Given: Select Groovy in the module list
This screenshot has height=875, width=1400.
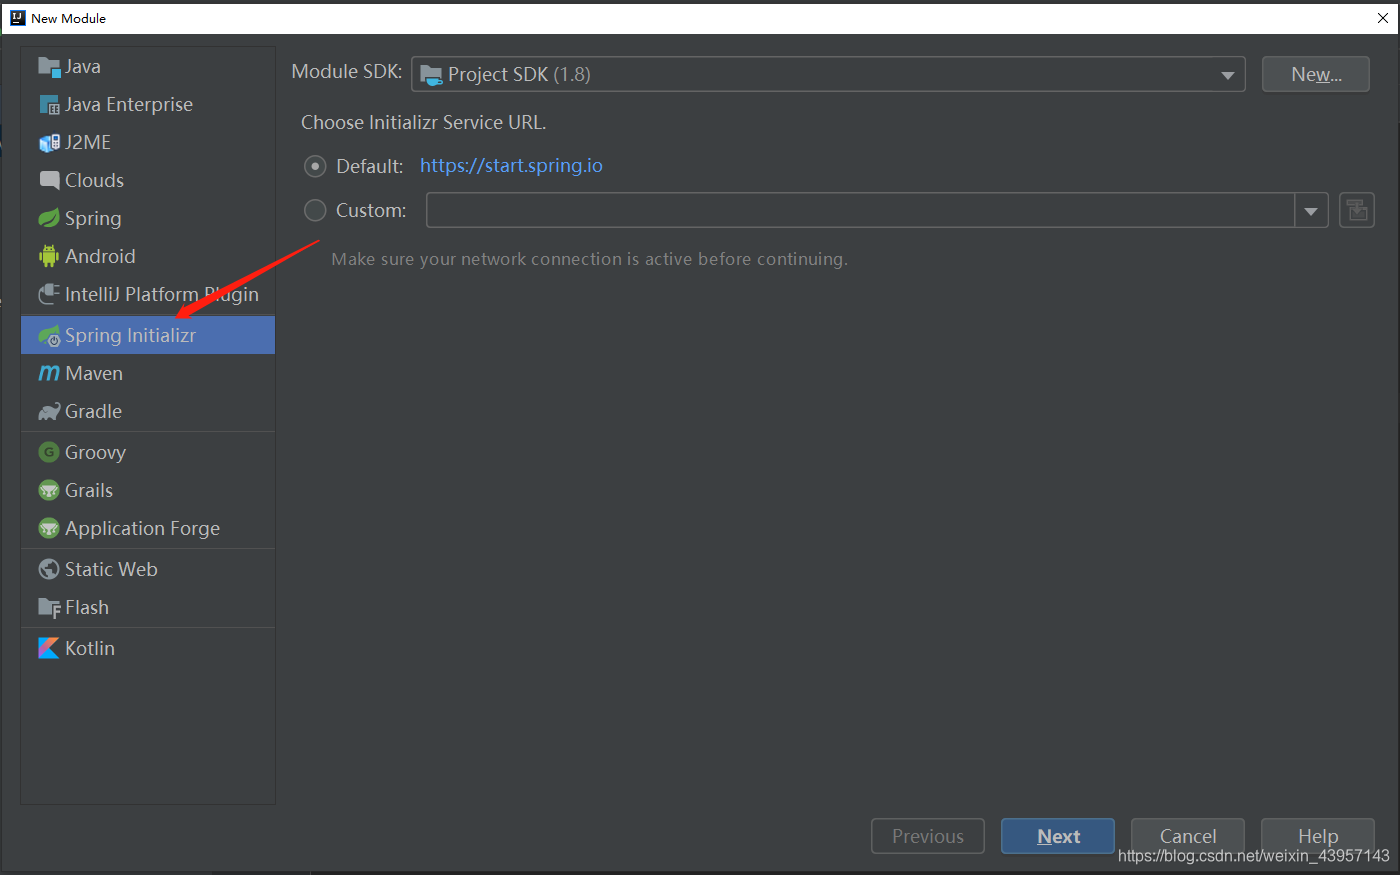Looking at the screenshot, I should (x=148, y=453).
